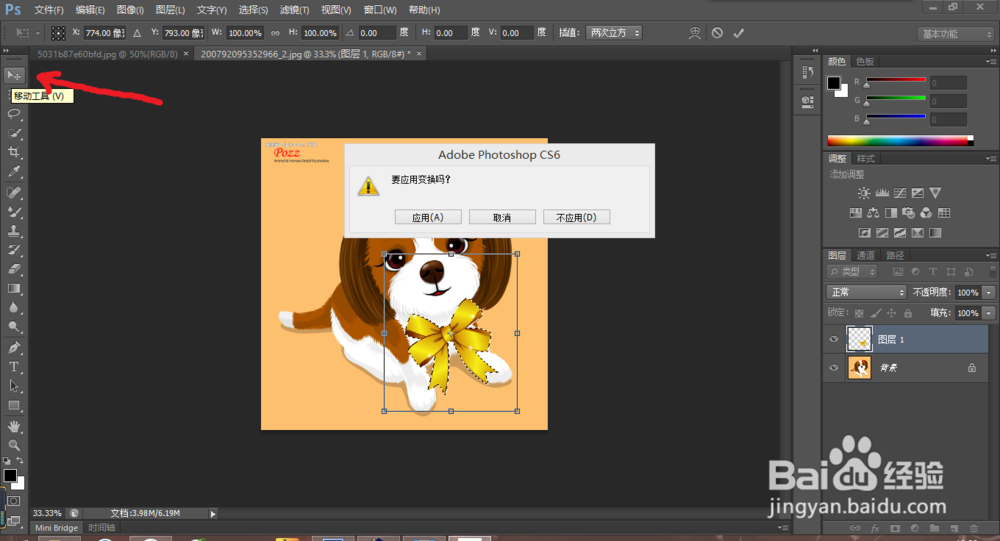The height and width of the screenshot is (541, 1000).
Task: Select the Gradient tool
Action: (14, 288)
